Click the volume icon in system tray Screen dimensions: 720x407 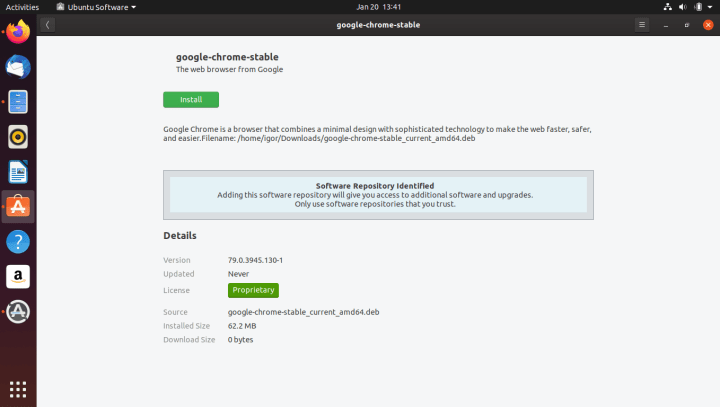[683, 7]
